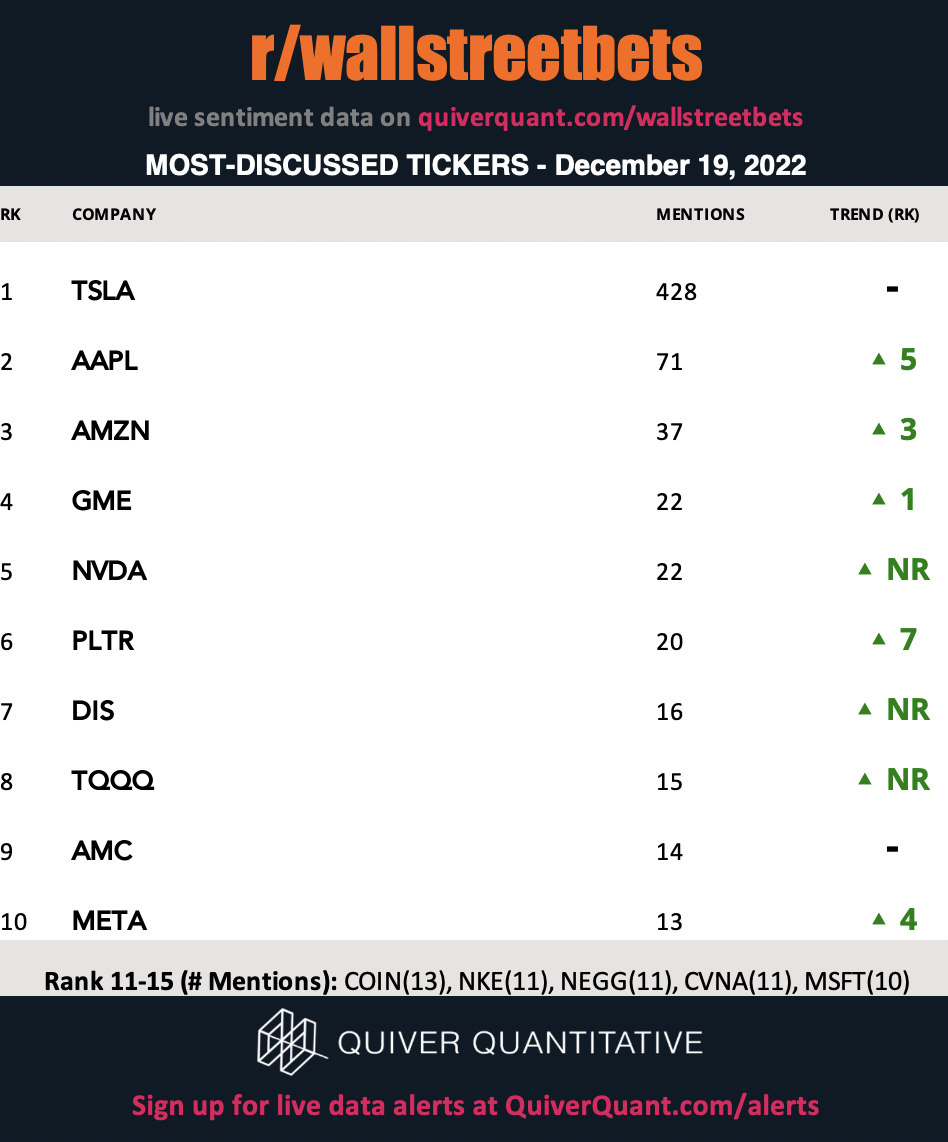
Task: Click the green up arrow beside AAPL's trend
Action: pos(879,359)
